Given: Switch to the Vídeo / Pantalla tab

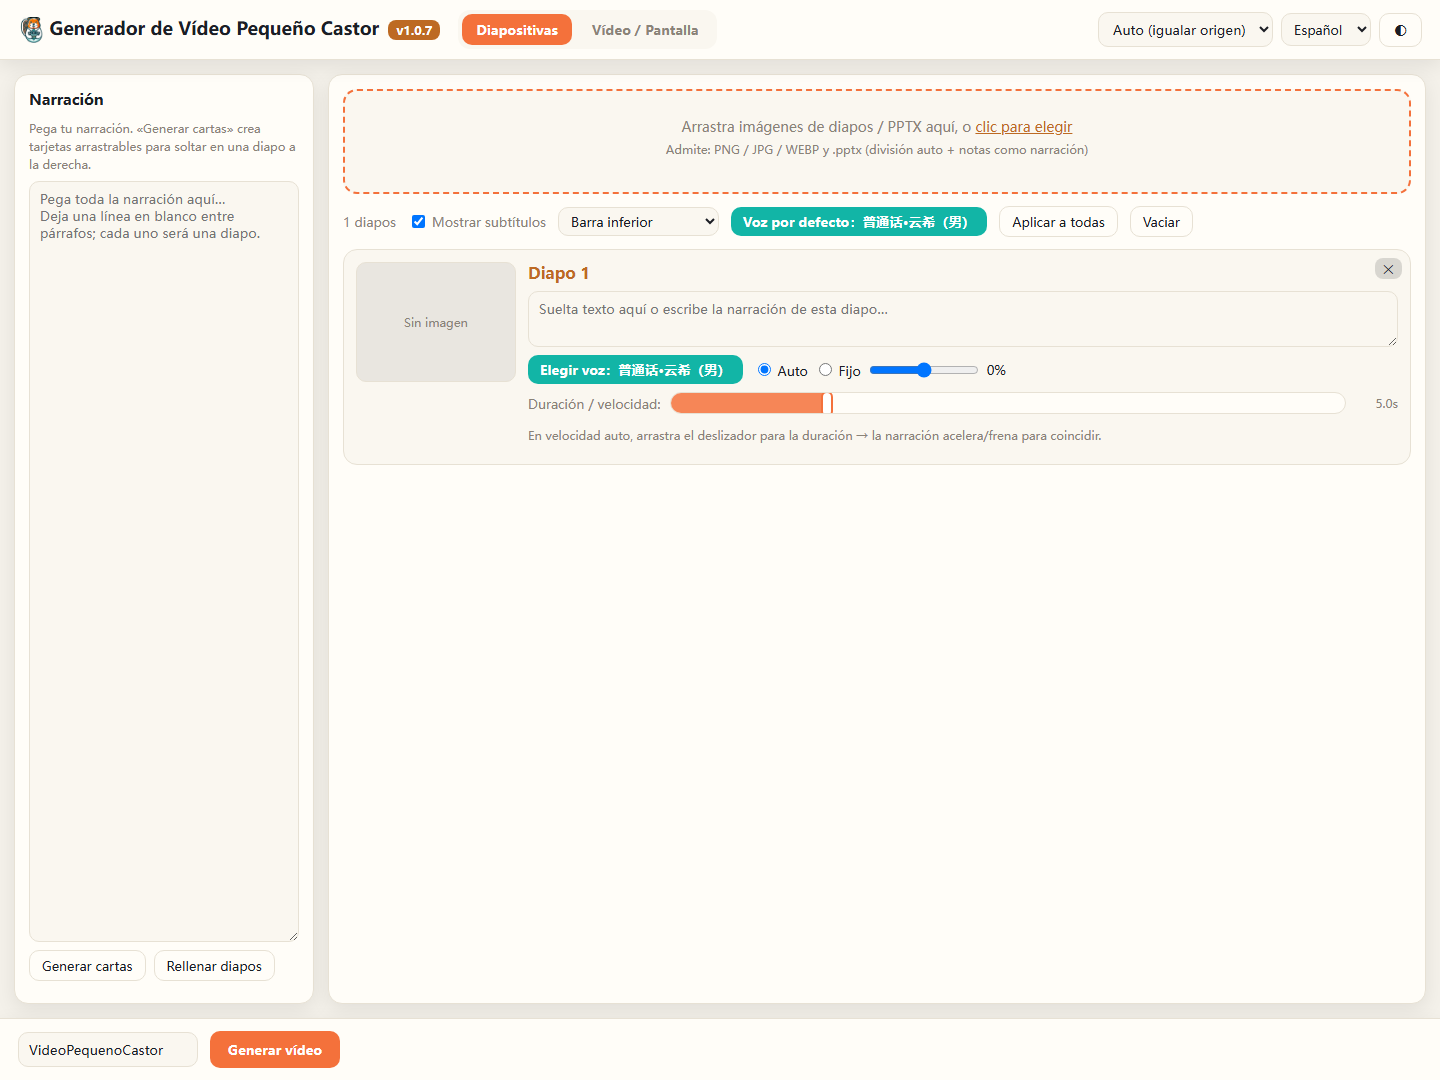Looking at the screenshot, I should pyautogui.click(x=645, y=30).
